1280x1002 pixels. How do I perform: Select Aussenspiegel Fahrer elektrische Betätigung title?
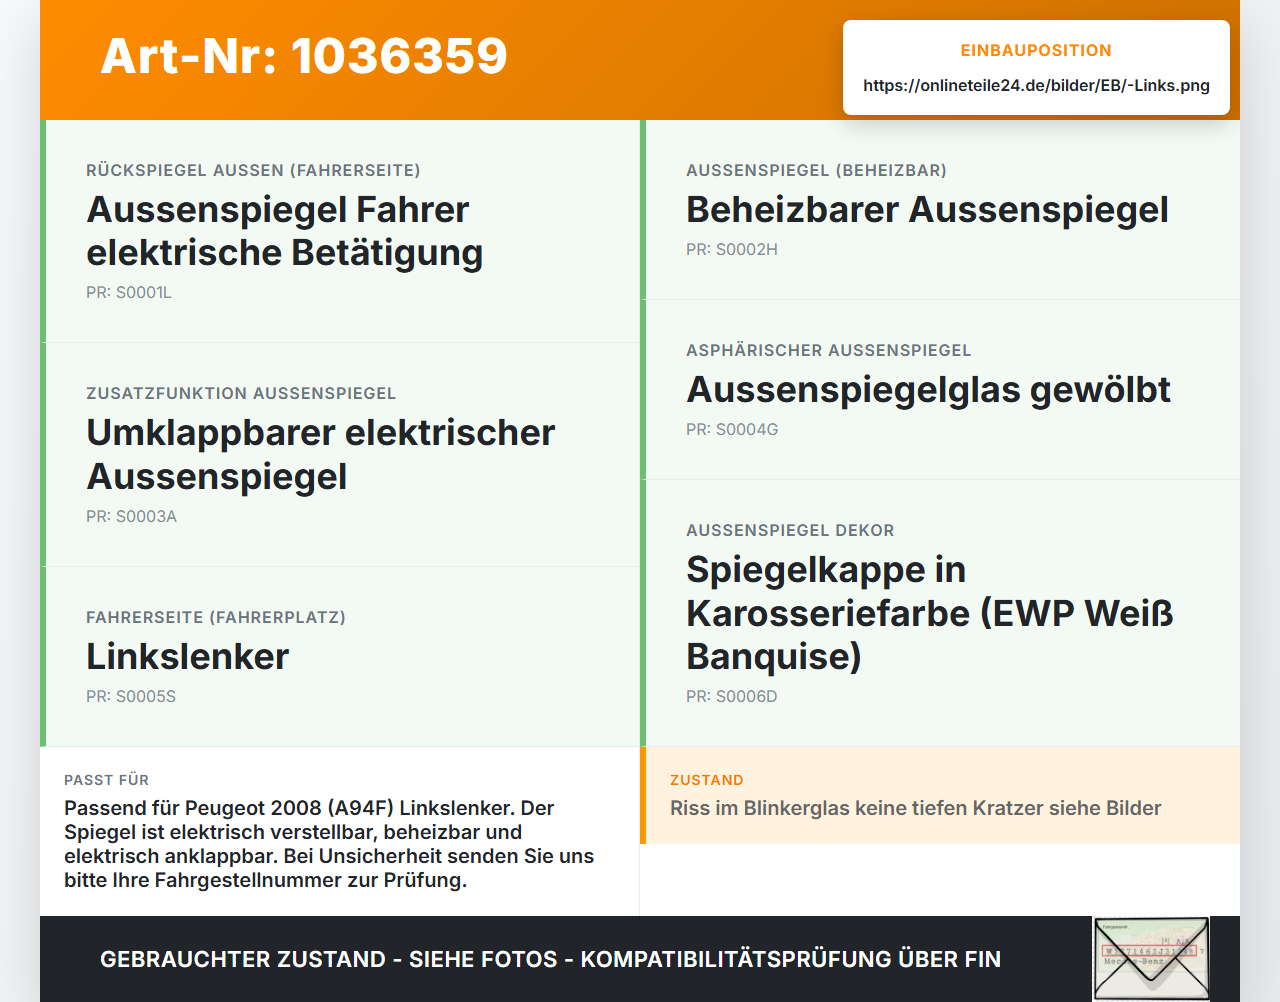click(285, 231)
